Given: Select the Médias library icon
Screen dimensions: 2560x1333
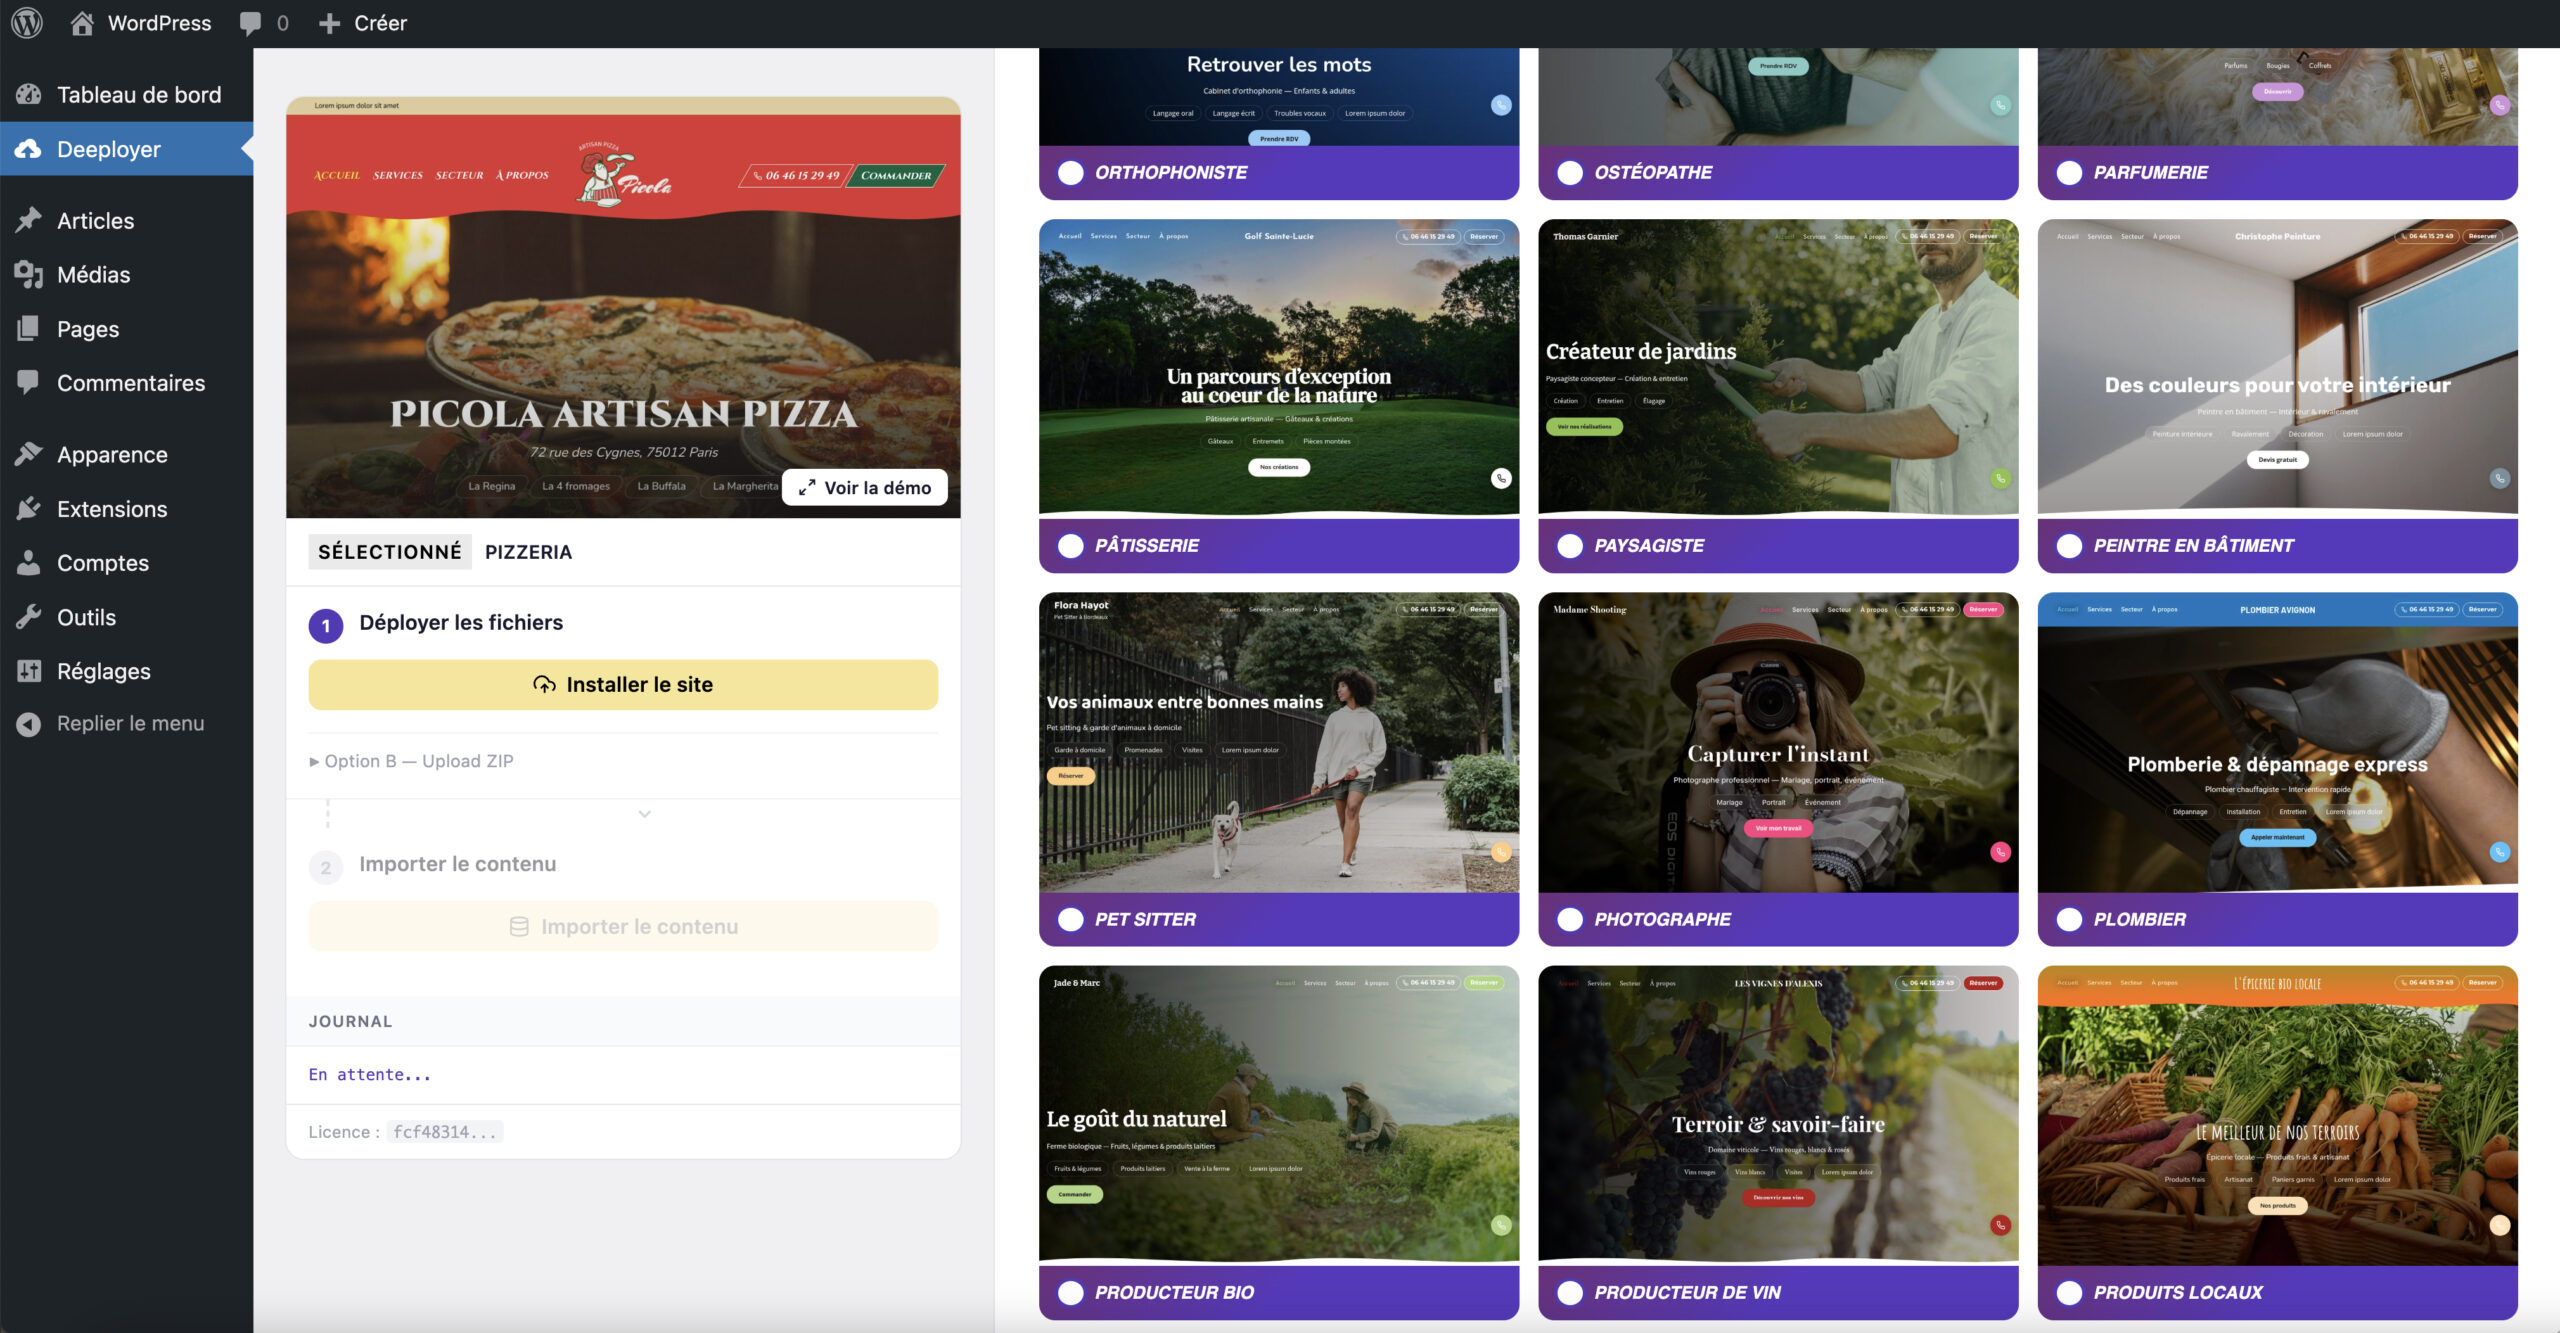Looking at the screenshot, I should click(x=29, y=274).
